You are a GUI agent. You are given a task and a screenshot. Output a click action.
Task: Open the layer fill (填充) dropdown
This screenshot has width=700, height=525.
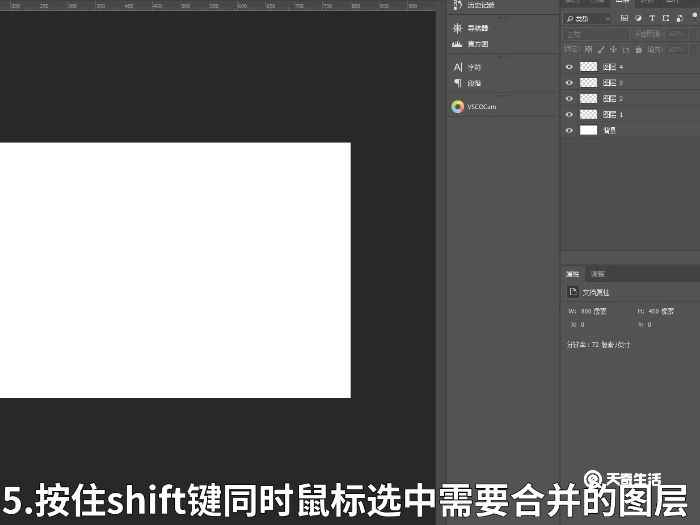(x=676, y=50)
